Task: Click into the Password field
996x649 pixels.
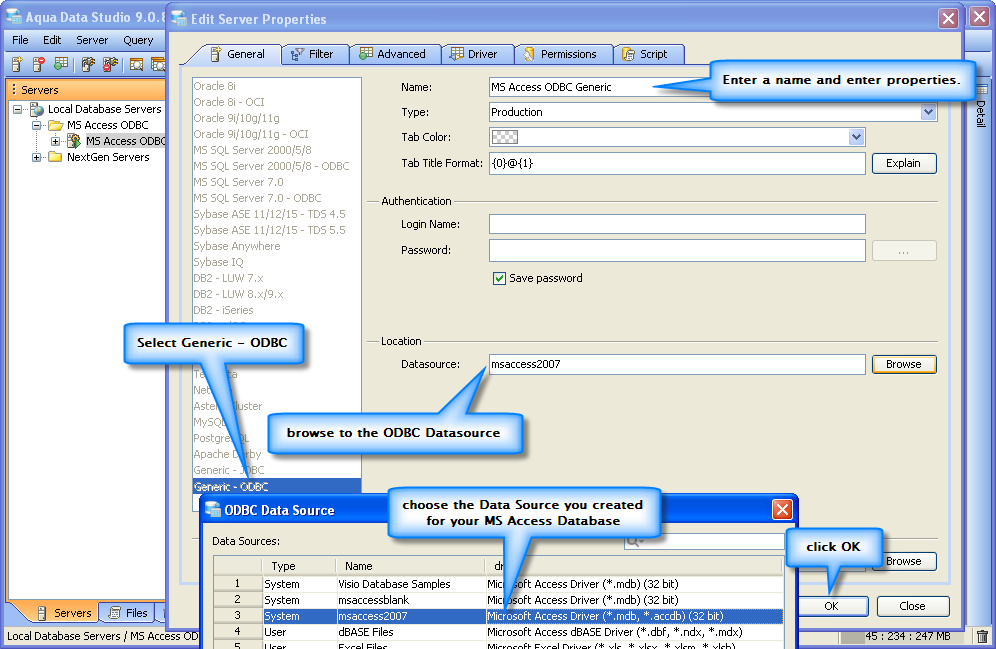Action: (x=677, y=250)
